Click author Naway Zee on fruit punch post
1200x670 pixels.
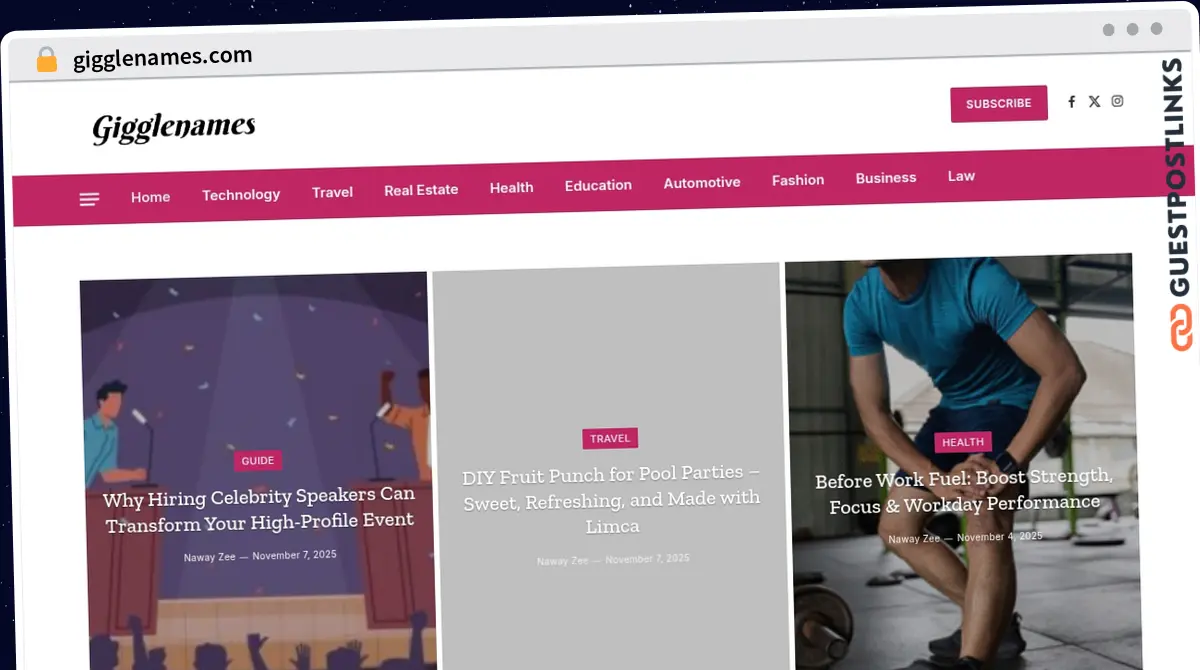click(x=562, y=561)
